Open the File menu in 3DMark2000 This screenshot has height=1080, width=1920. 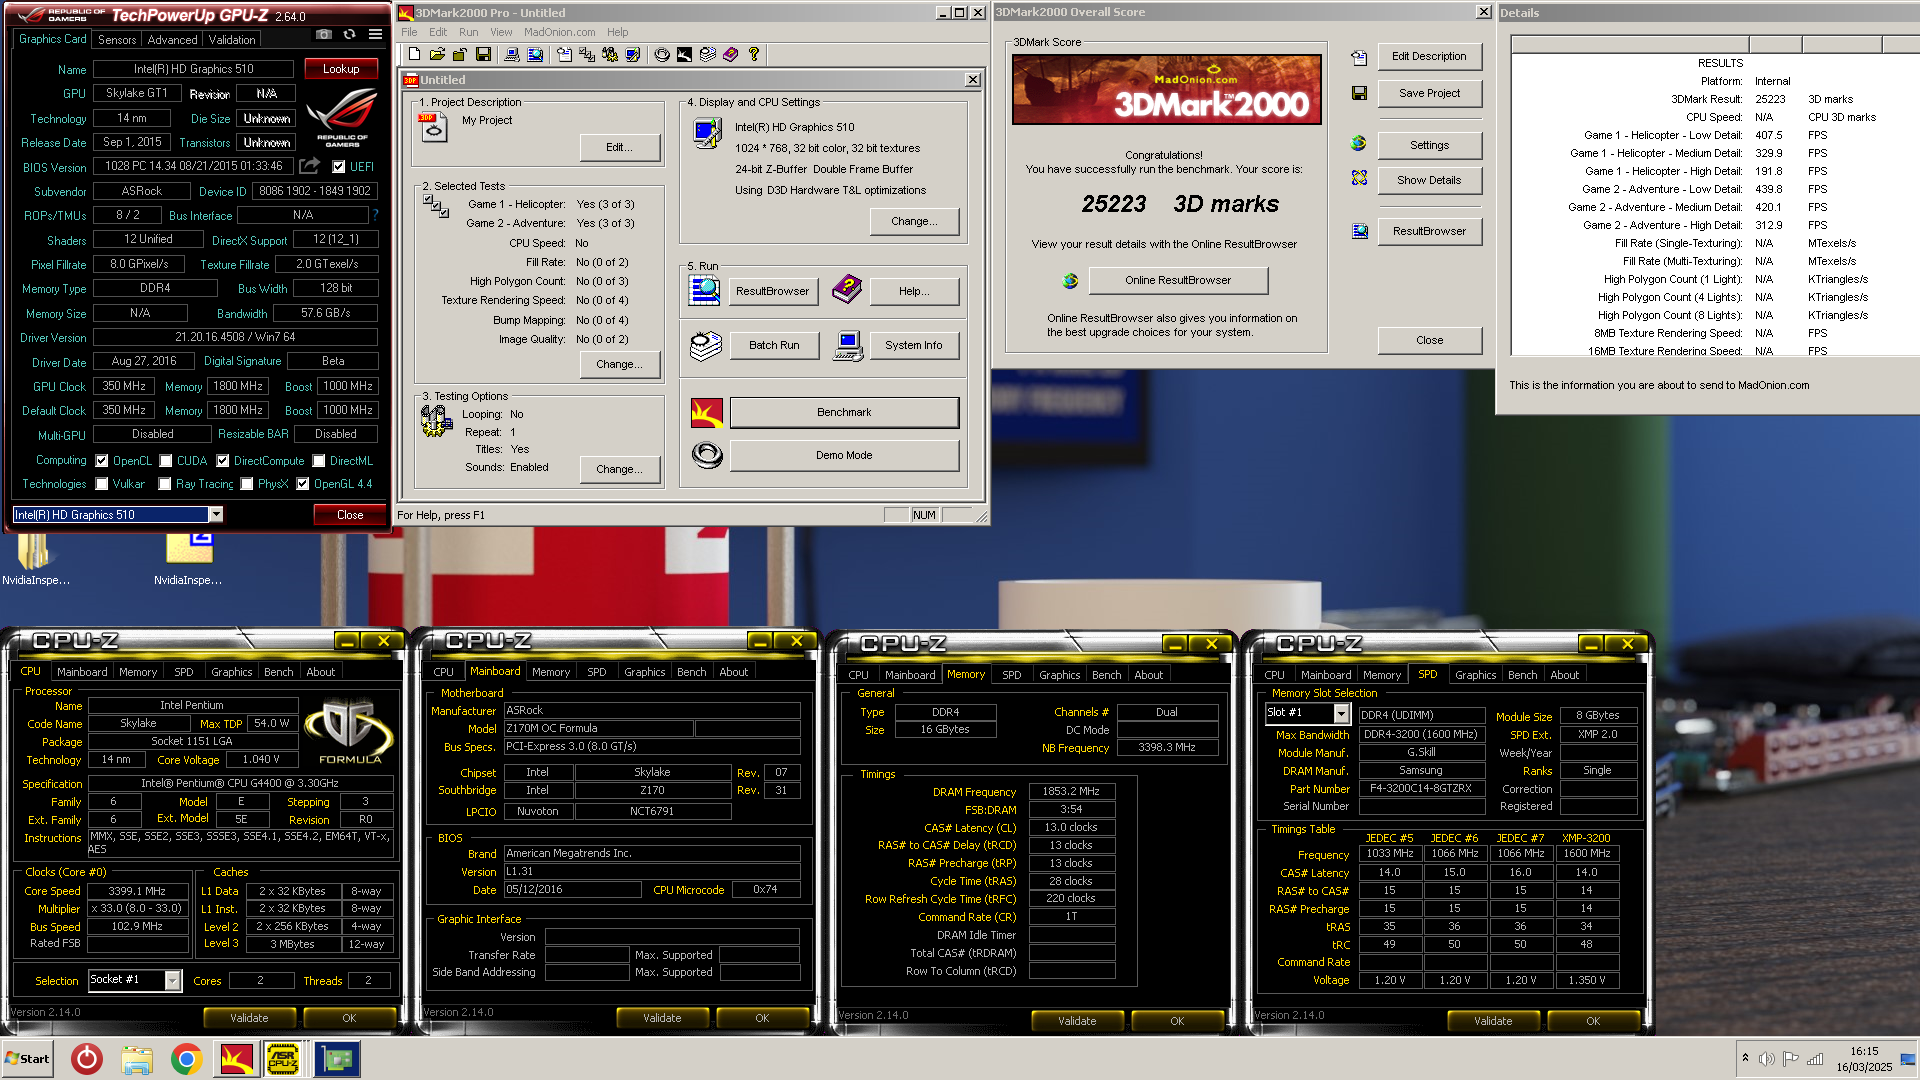point(409,32)
